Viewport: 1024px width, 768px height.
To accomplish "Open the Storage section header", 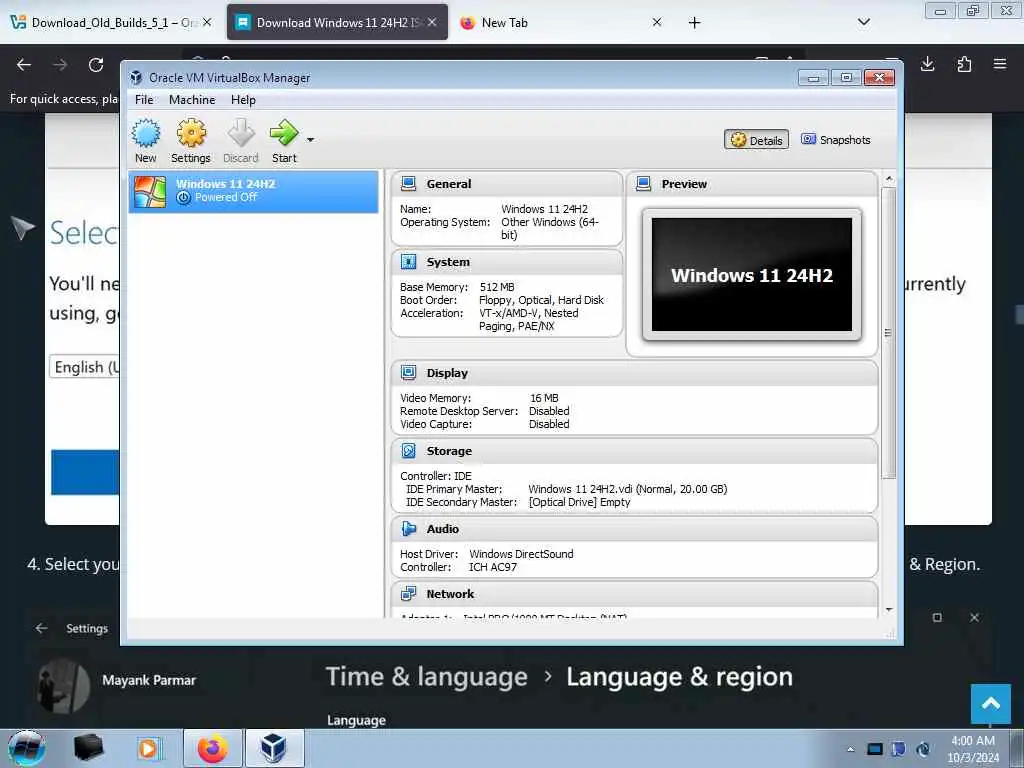I will click(x=634, y=451).
